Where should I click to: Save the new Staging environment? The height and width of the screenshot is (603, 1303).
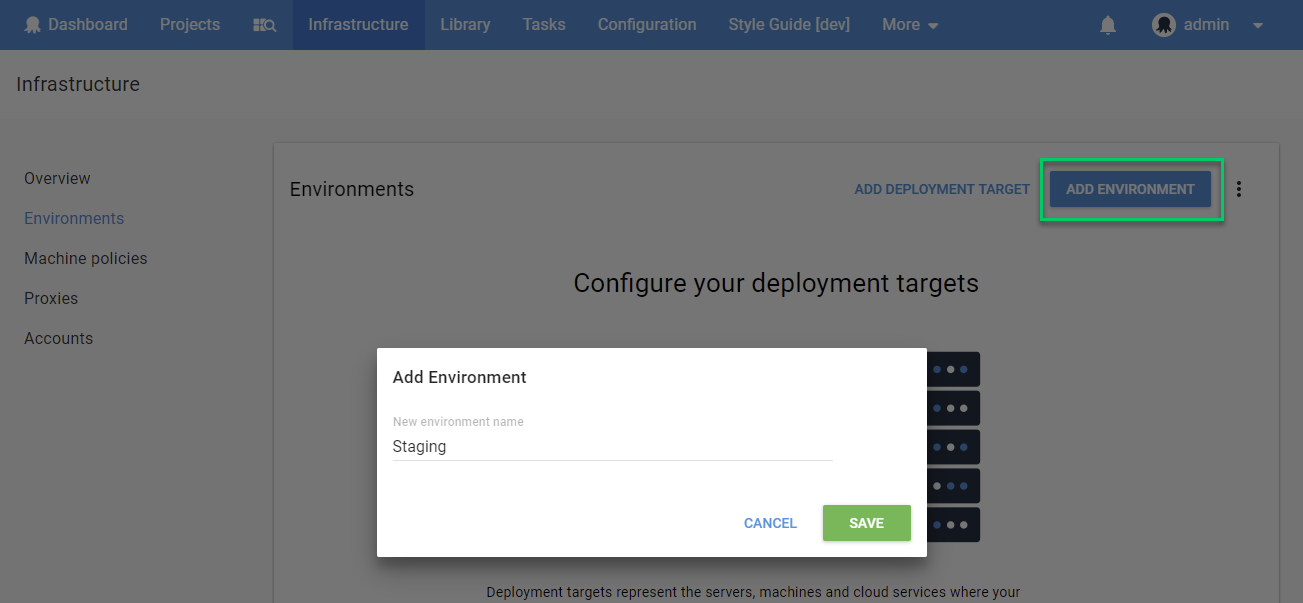click(x=866, y=523)
